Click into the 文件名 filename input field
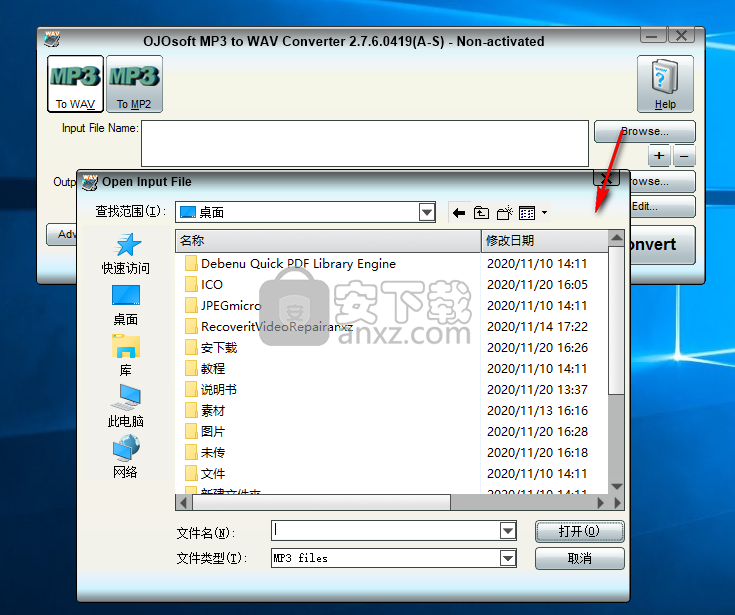 (385, 531)
